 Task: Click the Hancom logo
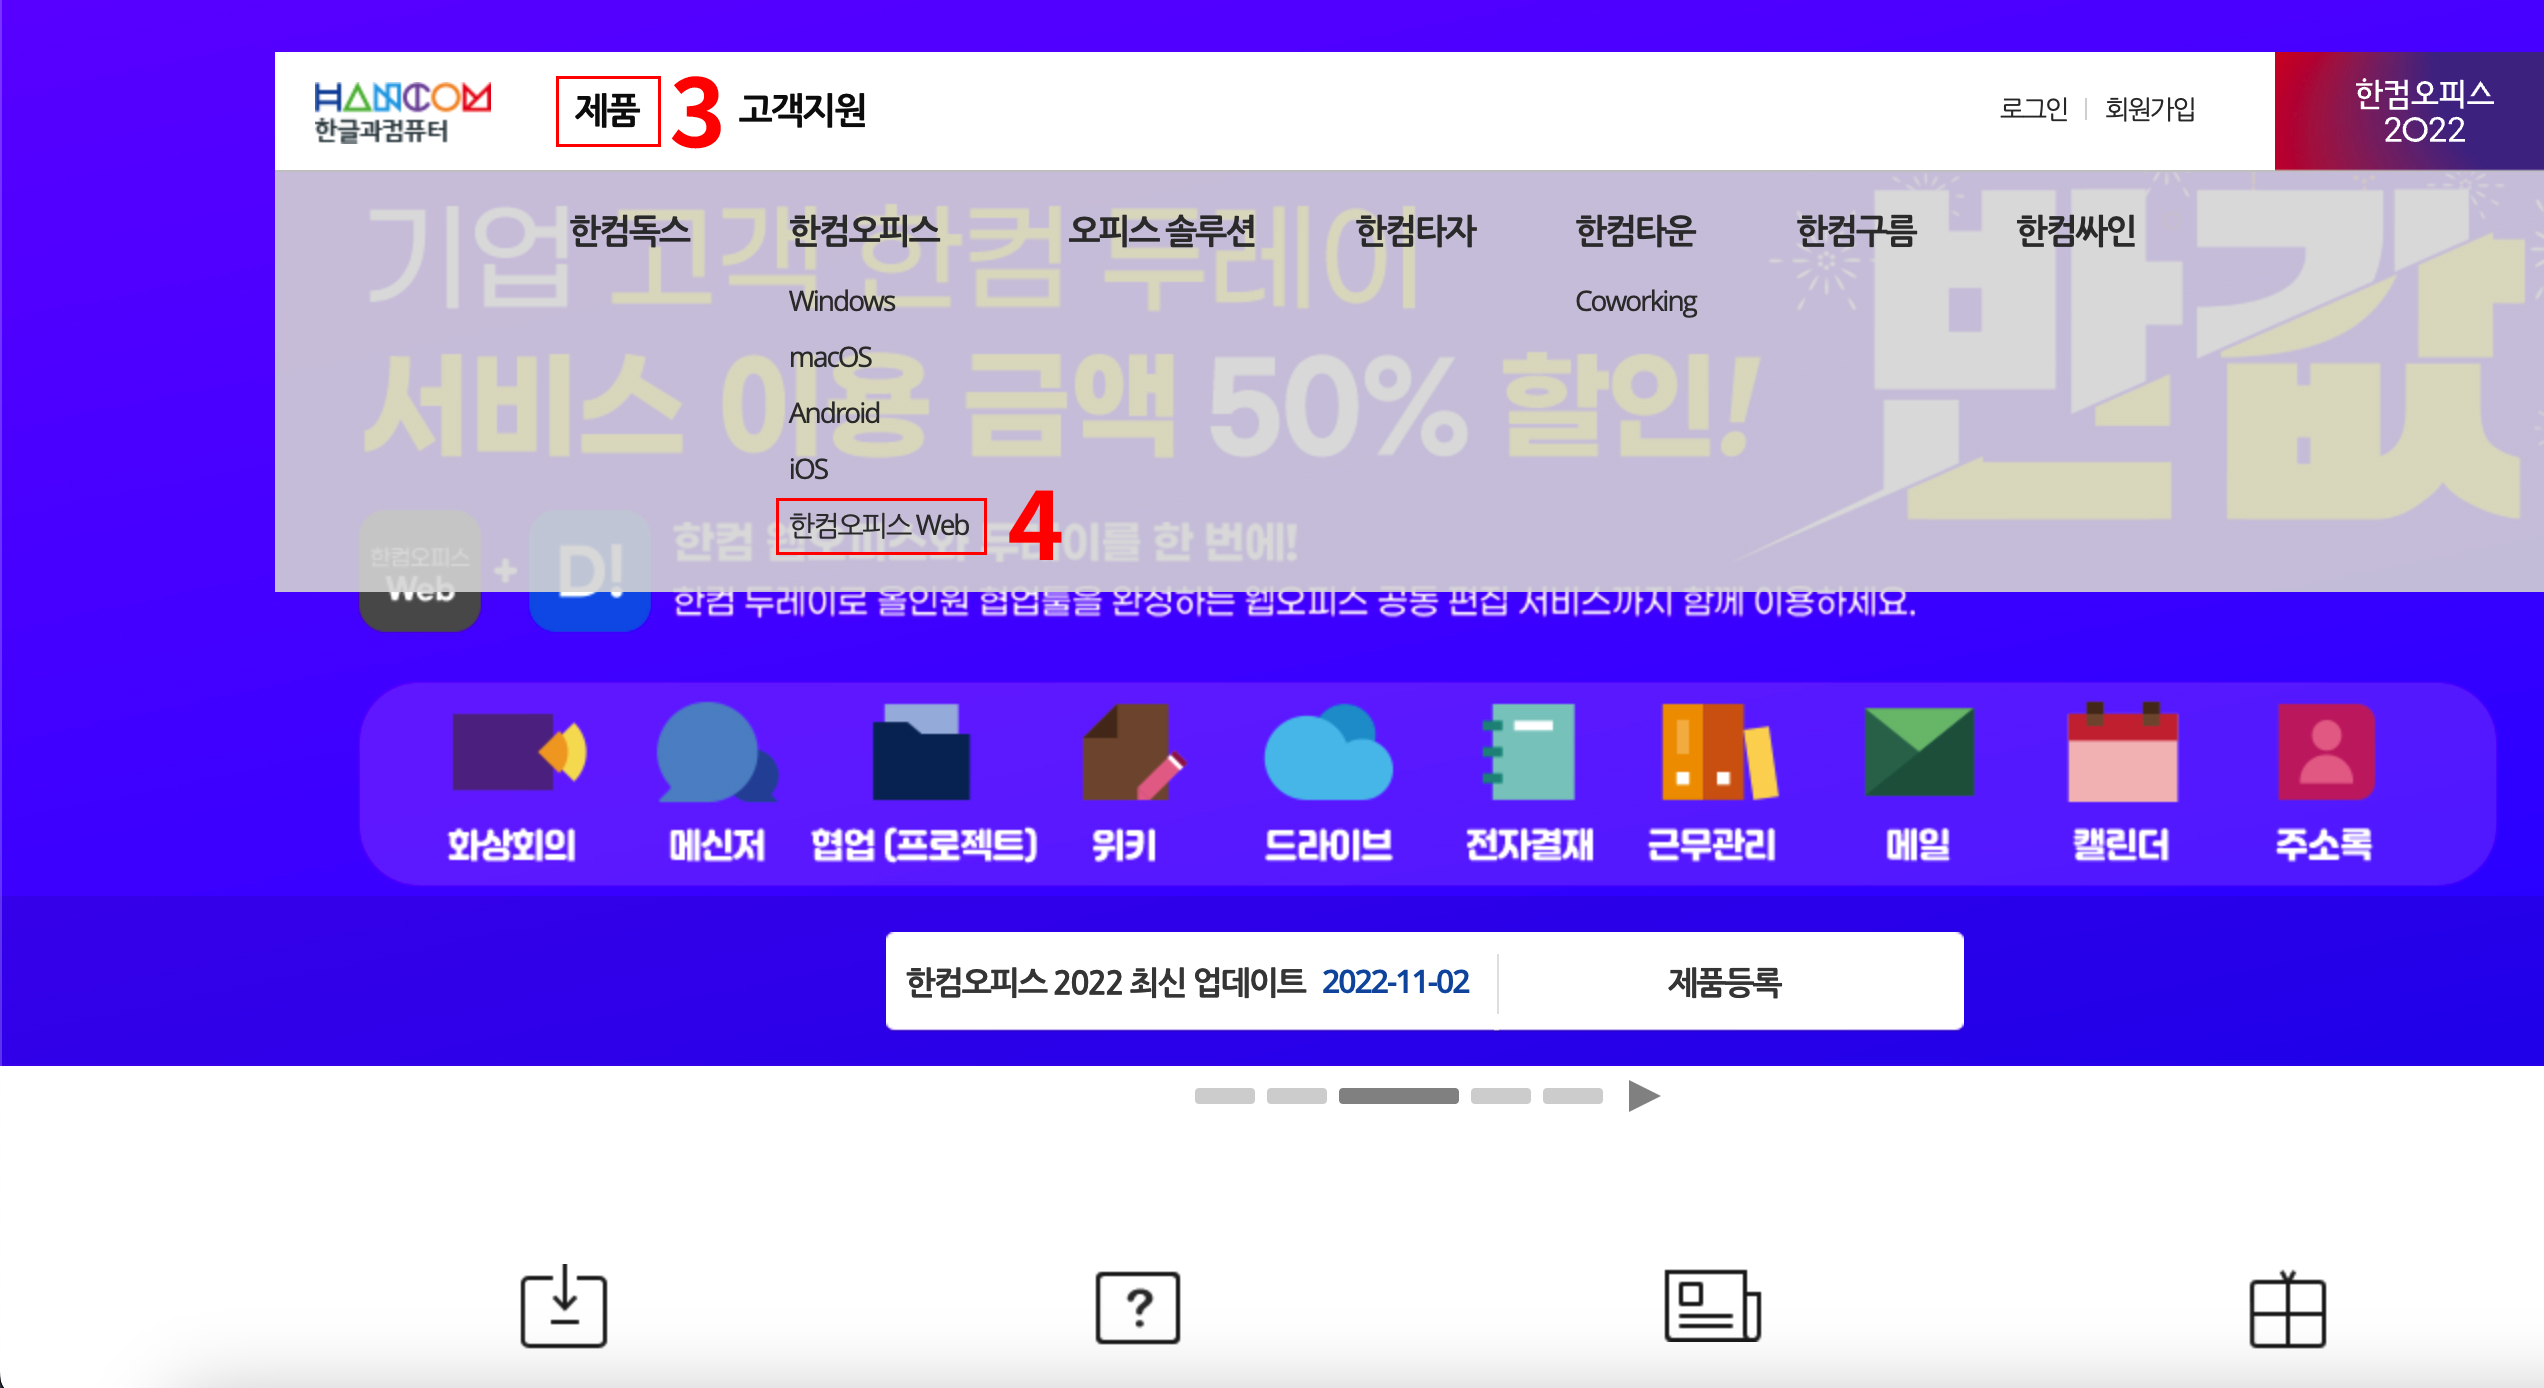click(402, 111)
